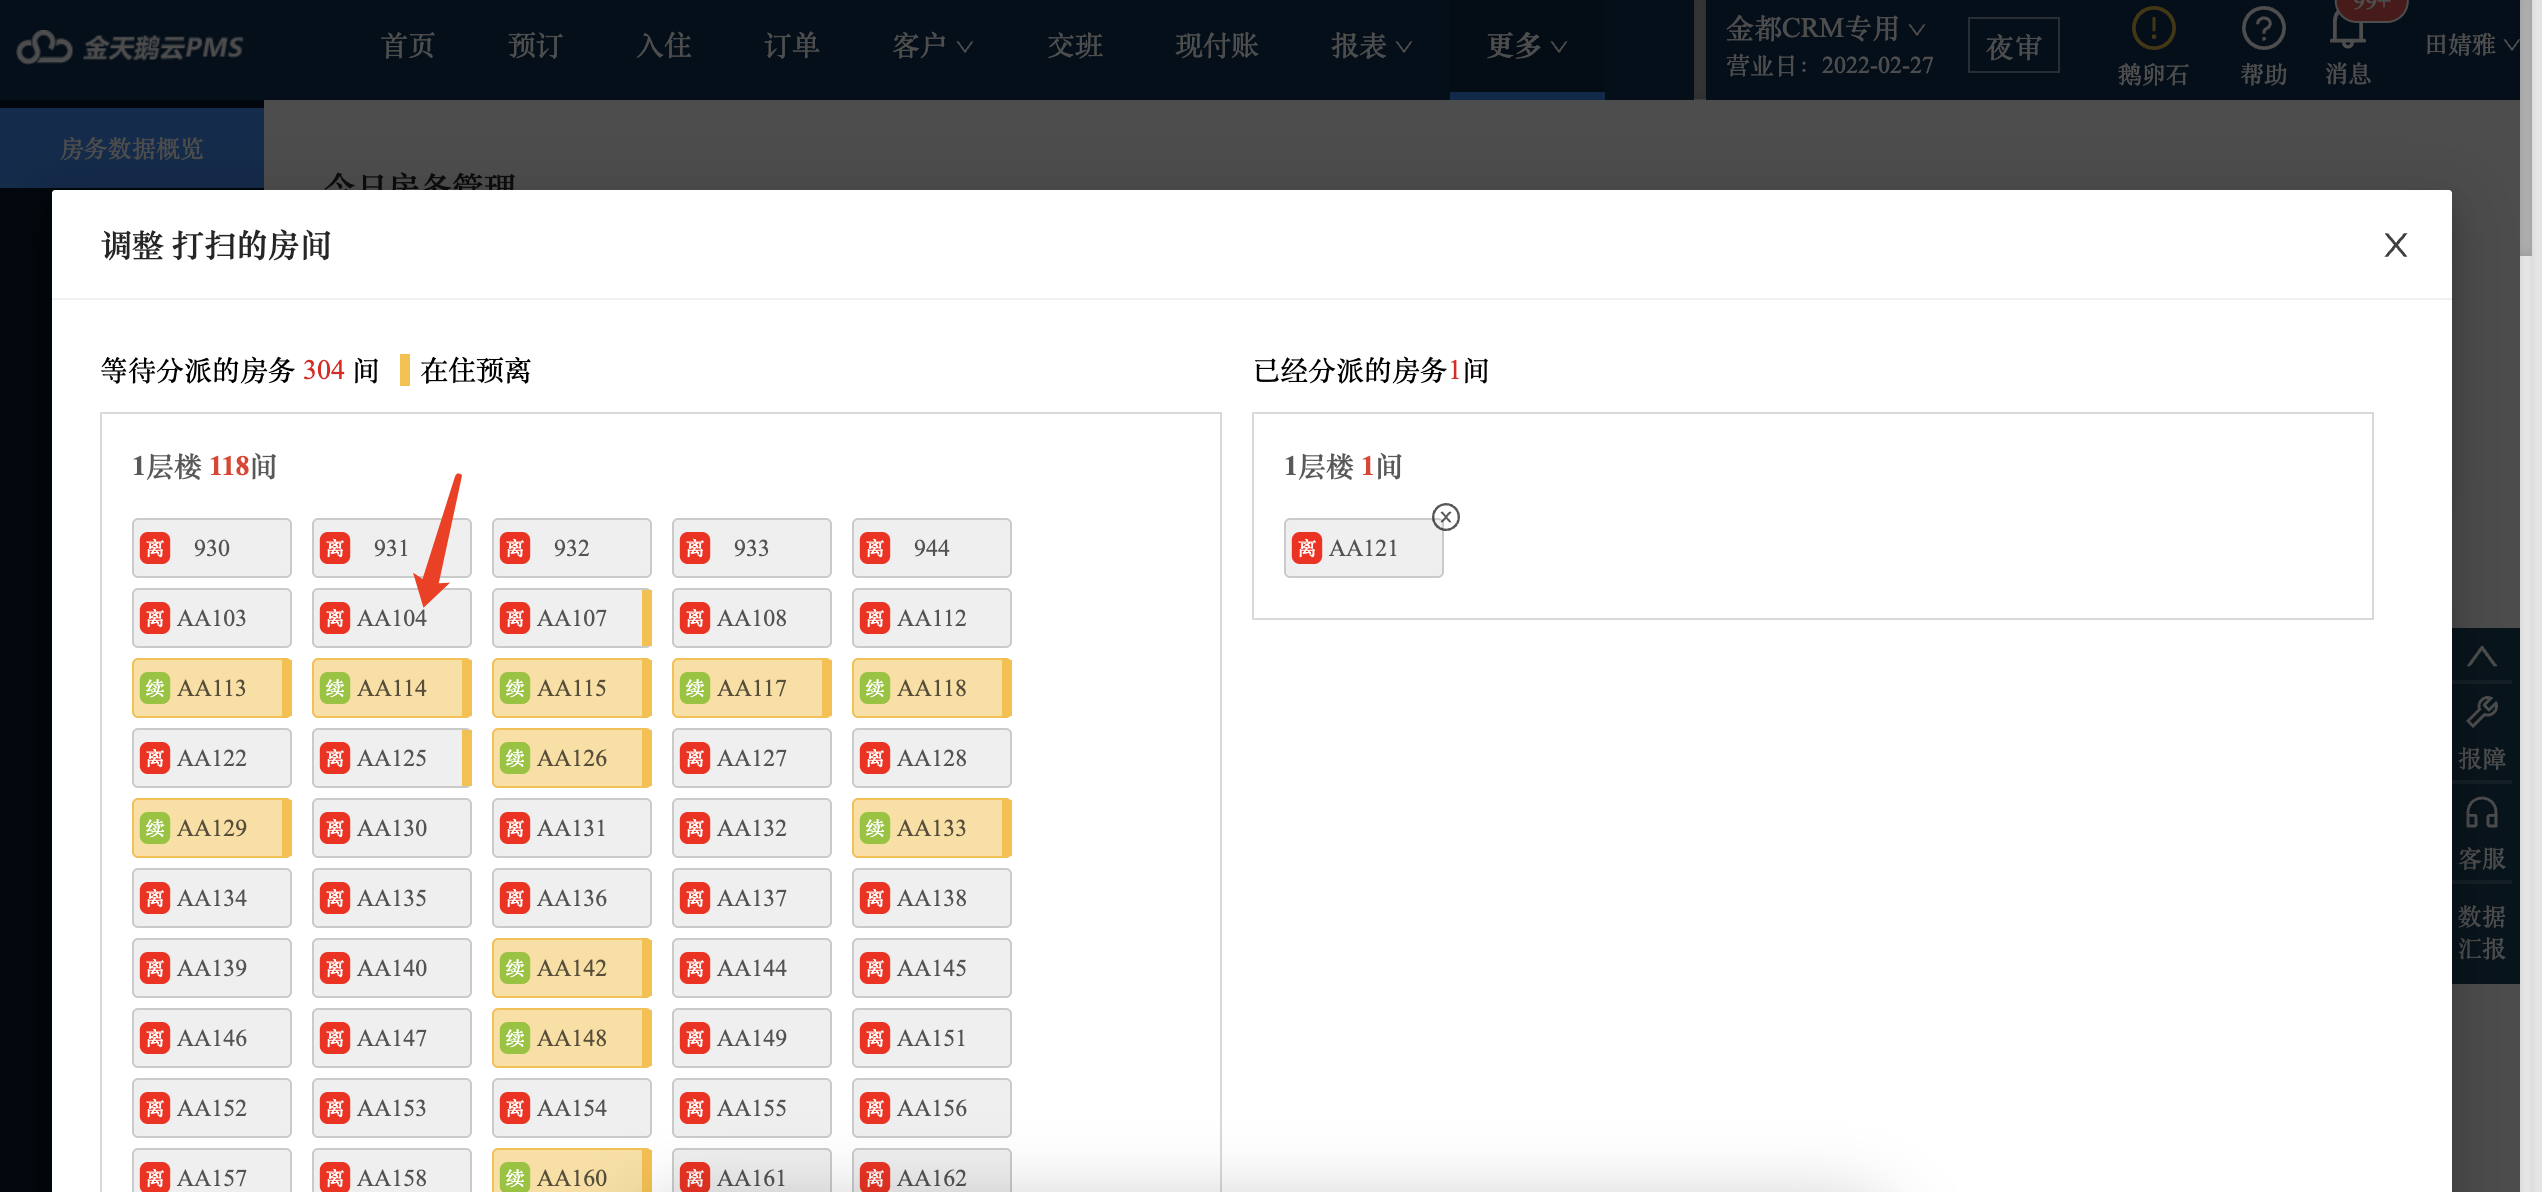2542x1192 pixels.
Task: Assign room AA103
Action: coord(212,618)
